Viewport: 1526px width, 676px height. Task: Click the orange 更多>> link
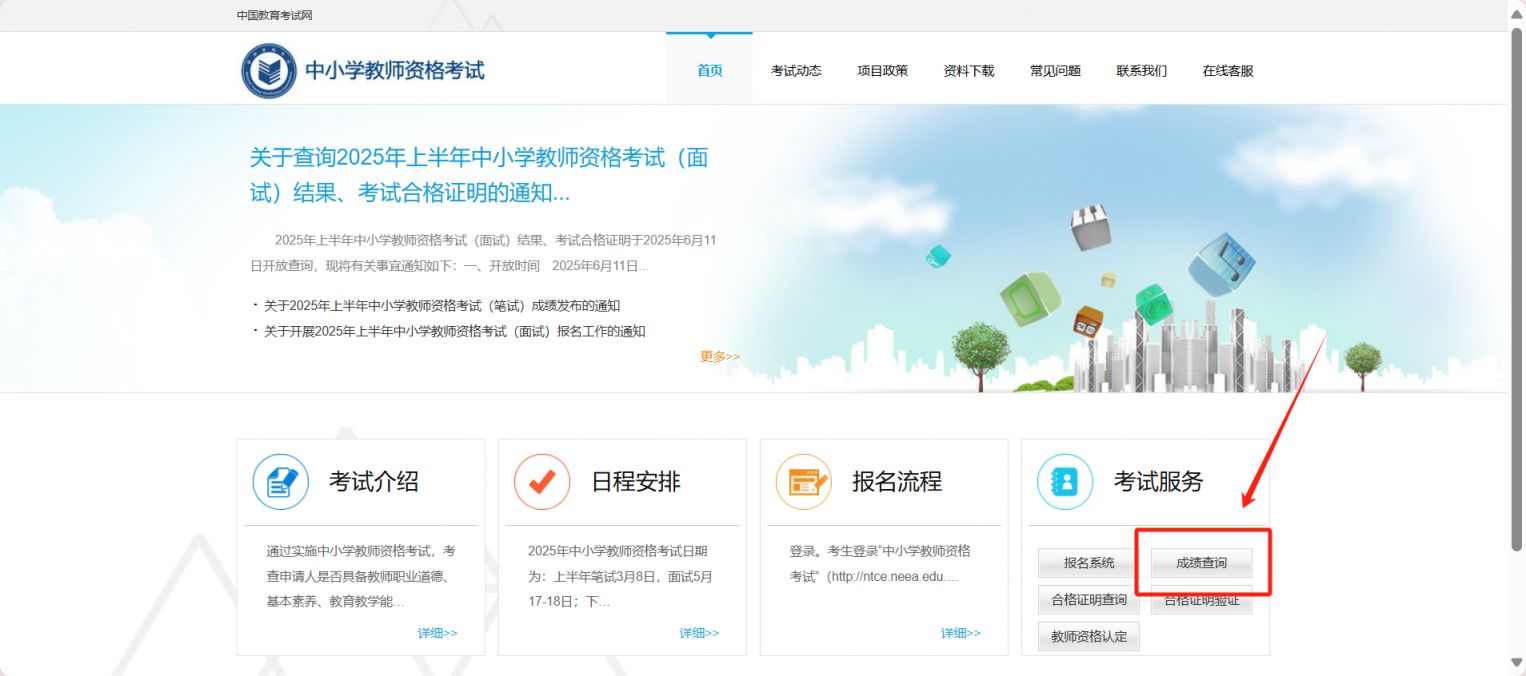click(x=720, y=356)
